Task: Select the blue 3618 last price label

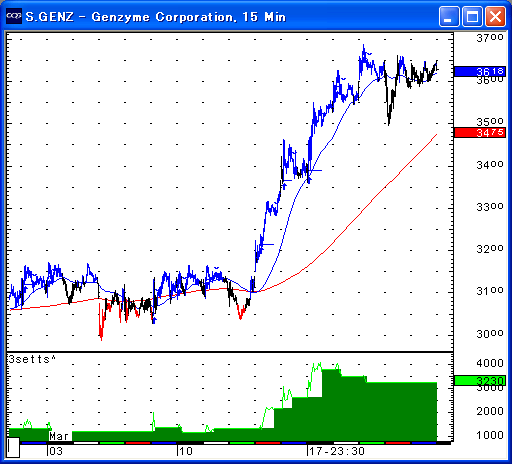Action: point(480,71)
